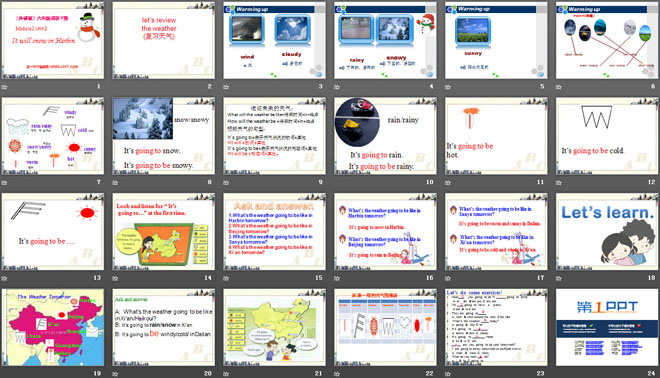660x378 pixels.
Task: Open the 'snow/snowy' slide 8
Action: coord(163,136)
